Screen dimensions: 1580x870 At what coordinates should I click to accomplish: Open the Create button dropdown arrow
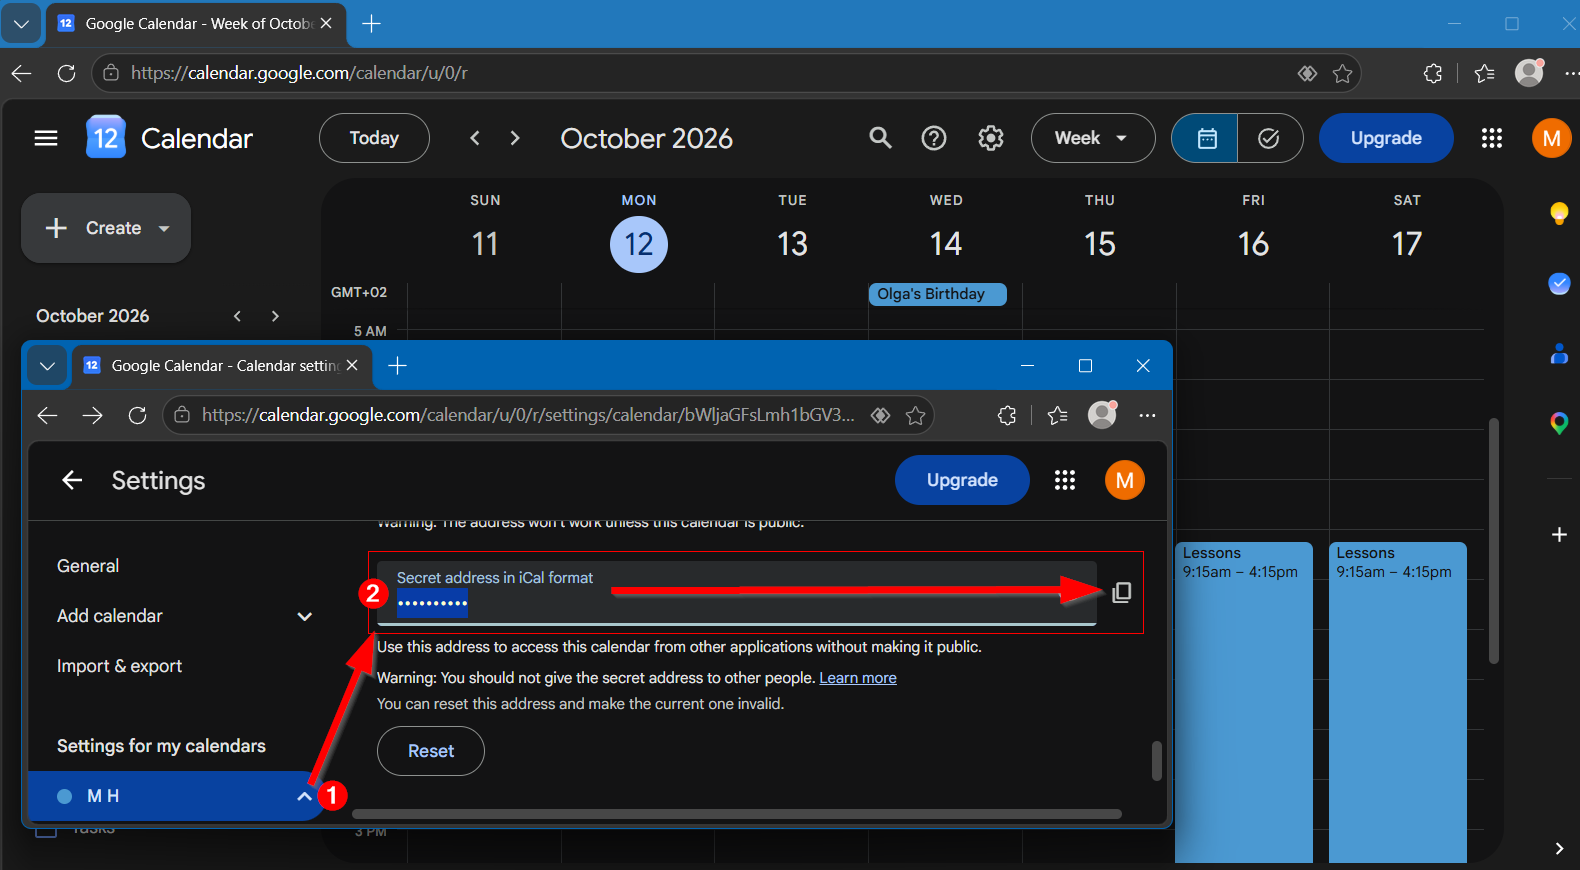tap(164, 228)
